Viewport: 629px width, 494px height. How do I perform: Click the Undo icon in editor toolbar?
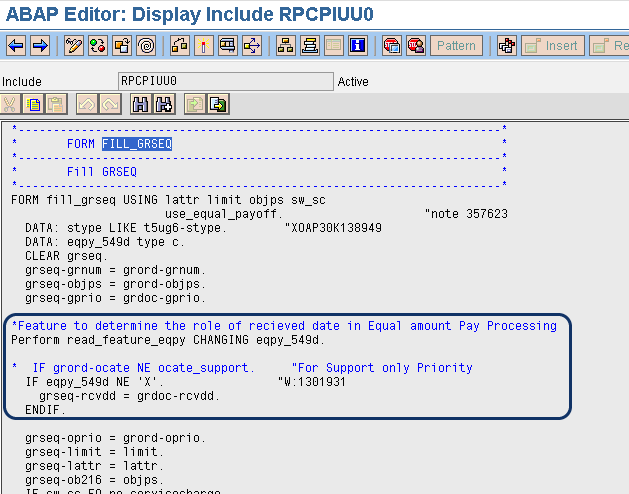point(85,104)
